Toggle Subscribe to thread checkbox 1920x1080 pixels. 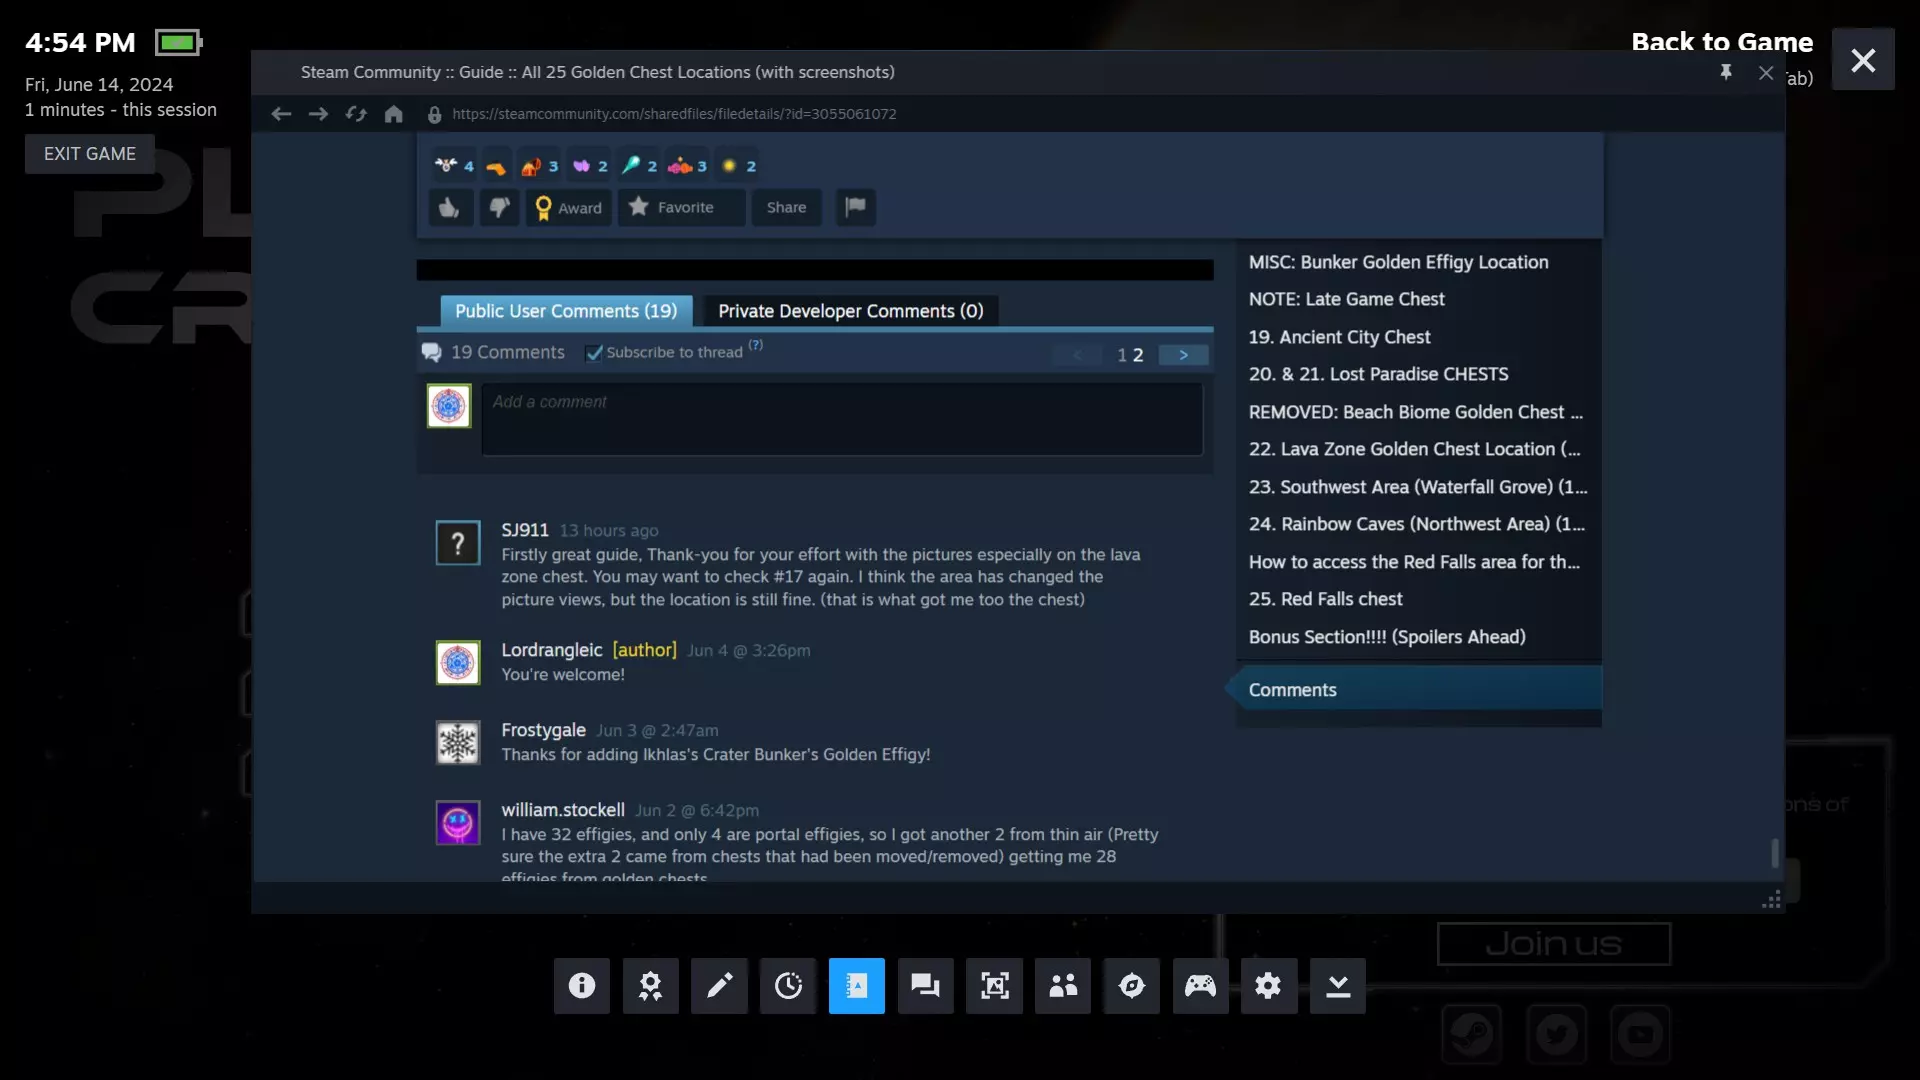(x=594, y=353)
